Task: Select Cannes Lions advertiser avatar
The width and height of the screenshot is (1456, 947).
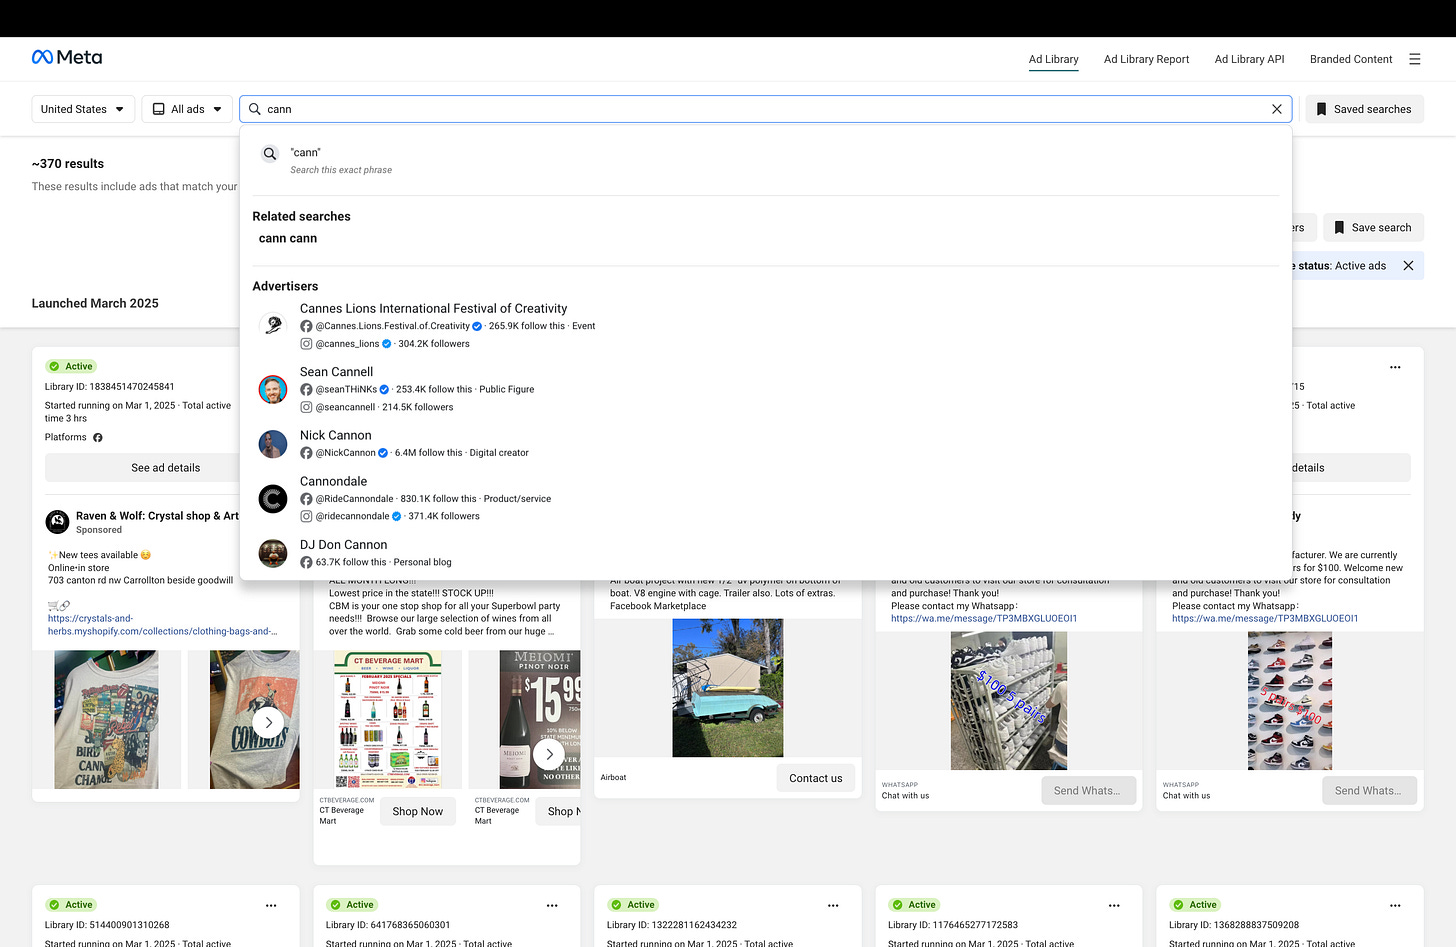Action: (x=273, y=325)
